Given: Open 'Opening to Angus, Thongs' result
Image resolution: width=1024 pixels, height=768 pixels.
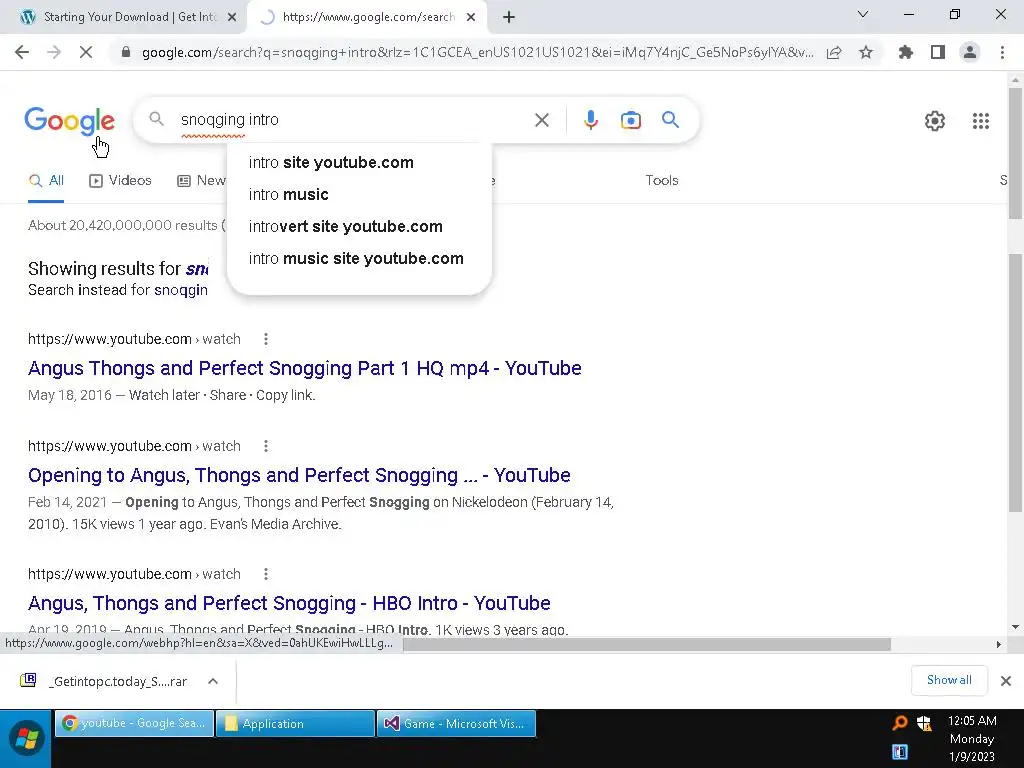Looking at the screenshot, I should [299, 475].
